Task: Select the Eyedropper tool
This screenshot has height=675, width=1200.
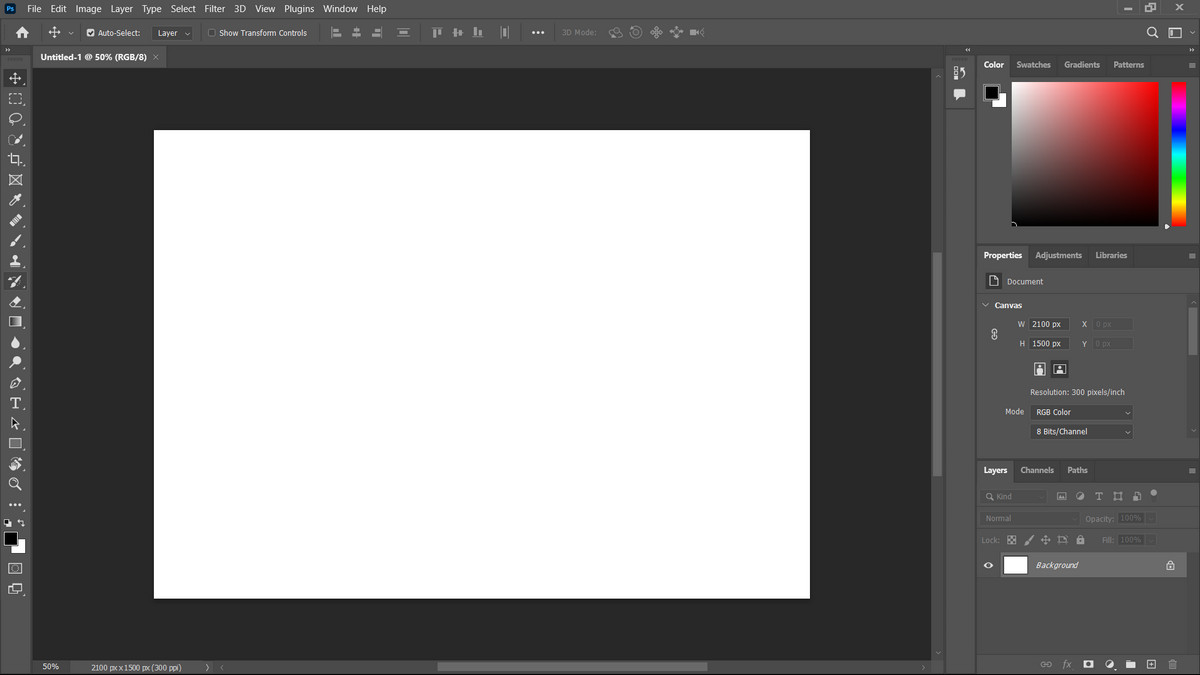Action: click(15, 200)
